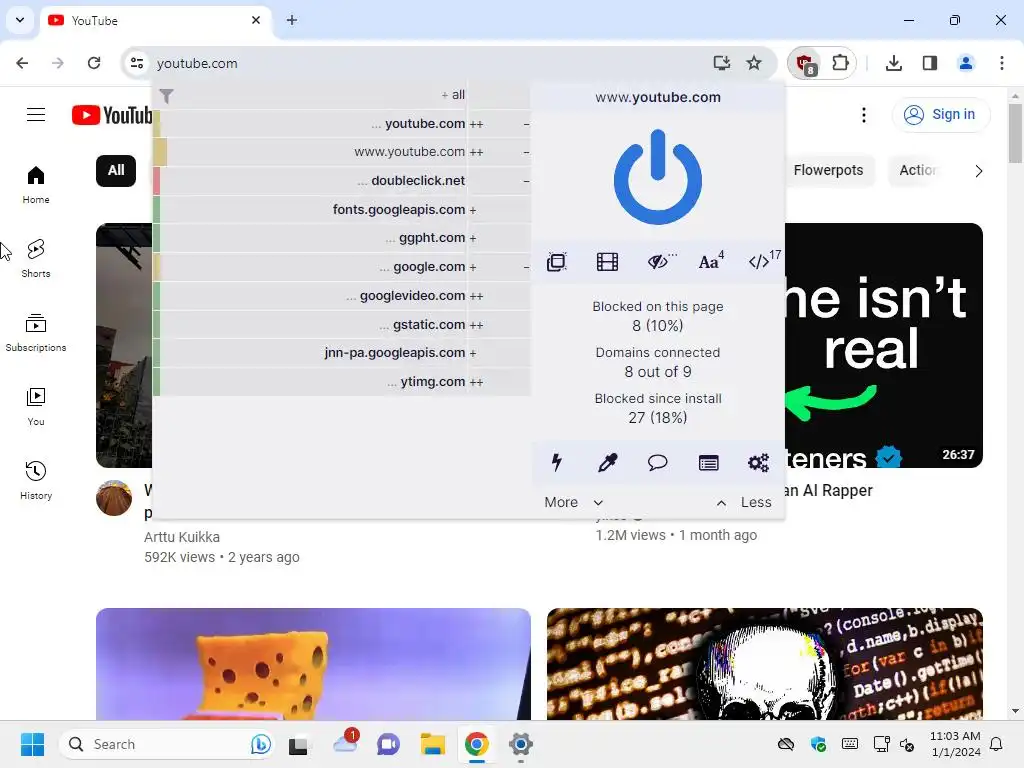Toggle the uBlock Origin power button

click(658, 177)
